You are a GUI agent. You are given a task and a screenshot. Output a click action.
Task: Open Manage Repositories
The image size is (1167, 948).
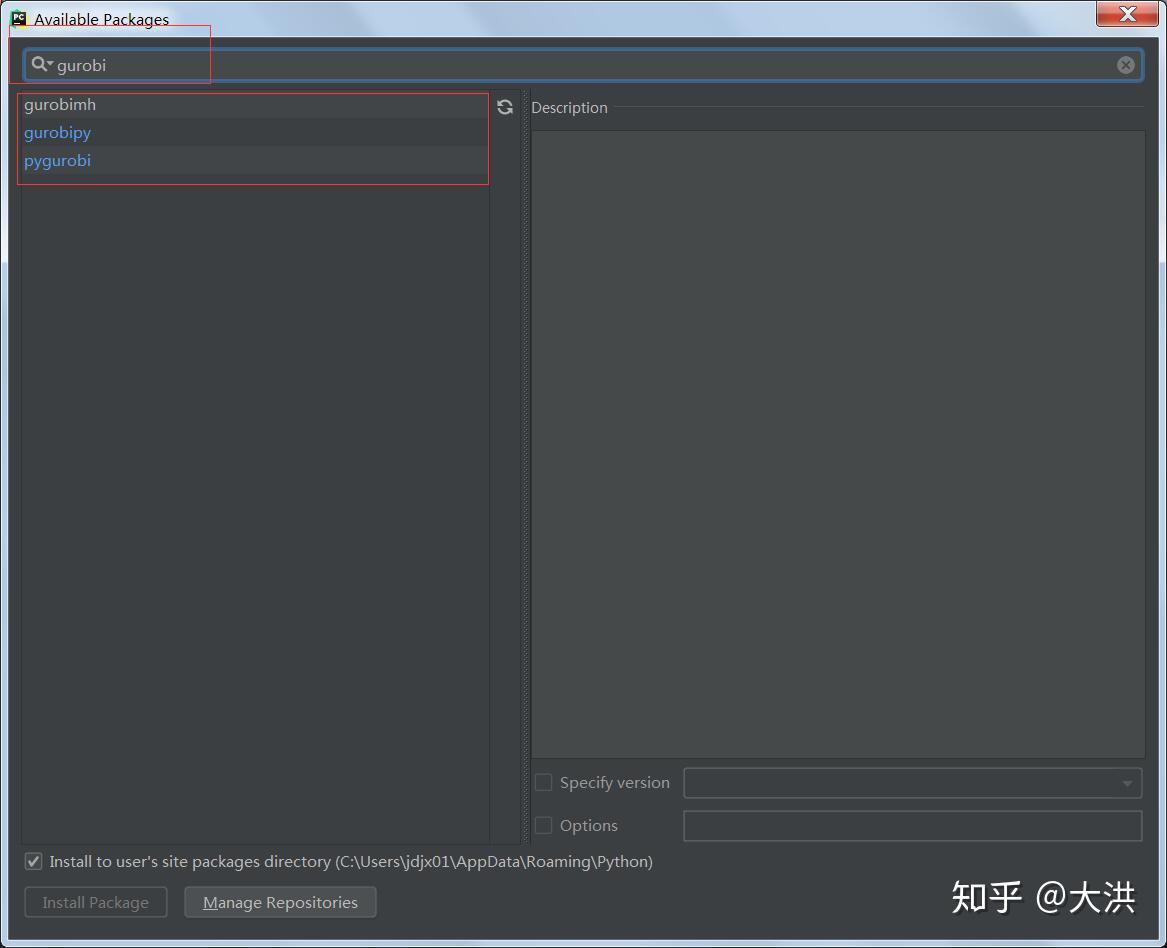click(x=280, y=902)
